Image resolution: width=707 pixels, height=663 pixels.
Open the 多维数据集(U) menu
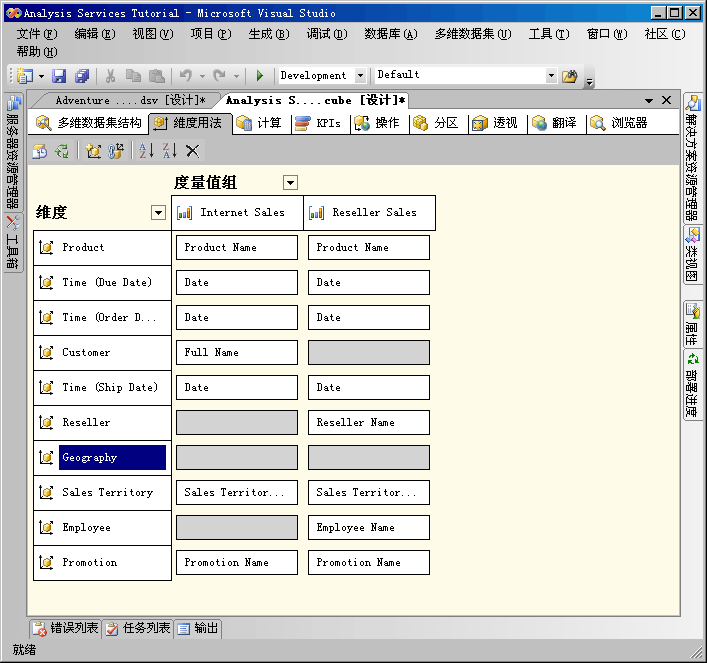(473, 34)
